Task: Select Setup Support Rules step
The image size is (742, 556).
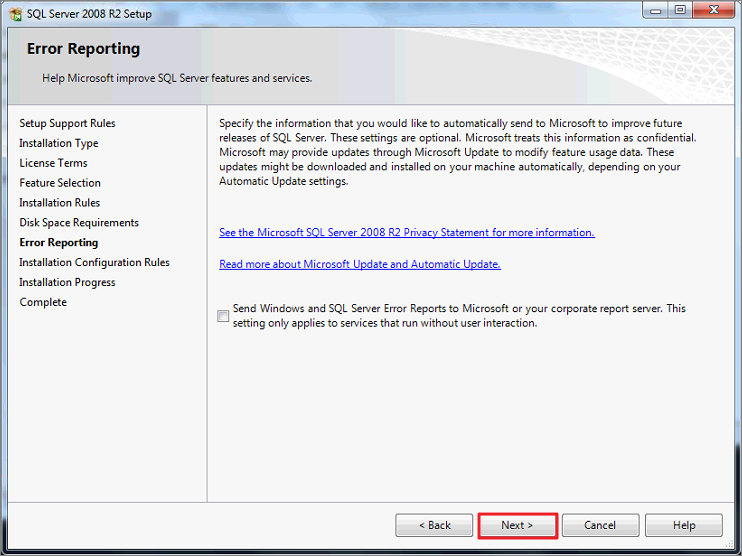Action: tap(67, 123)
